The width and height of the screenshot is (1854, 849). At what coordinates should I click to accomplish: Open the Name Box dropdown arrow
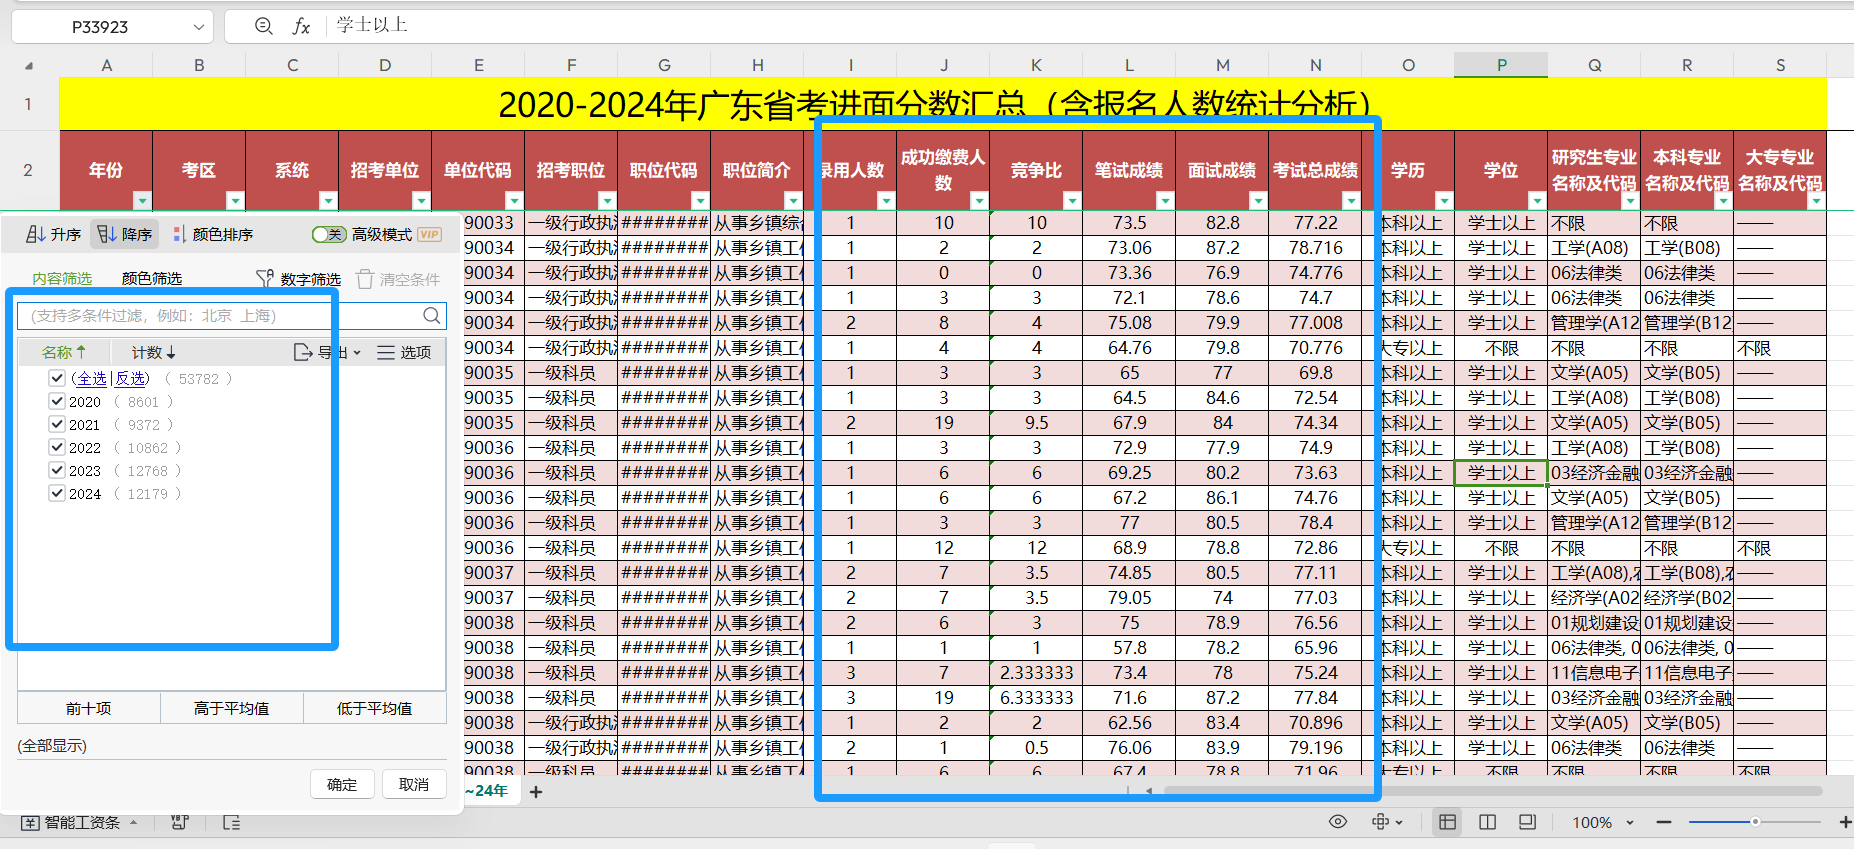click(199, 27)
